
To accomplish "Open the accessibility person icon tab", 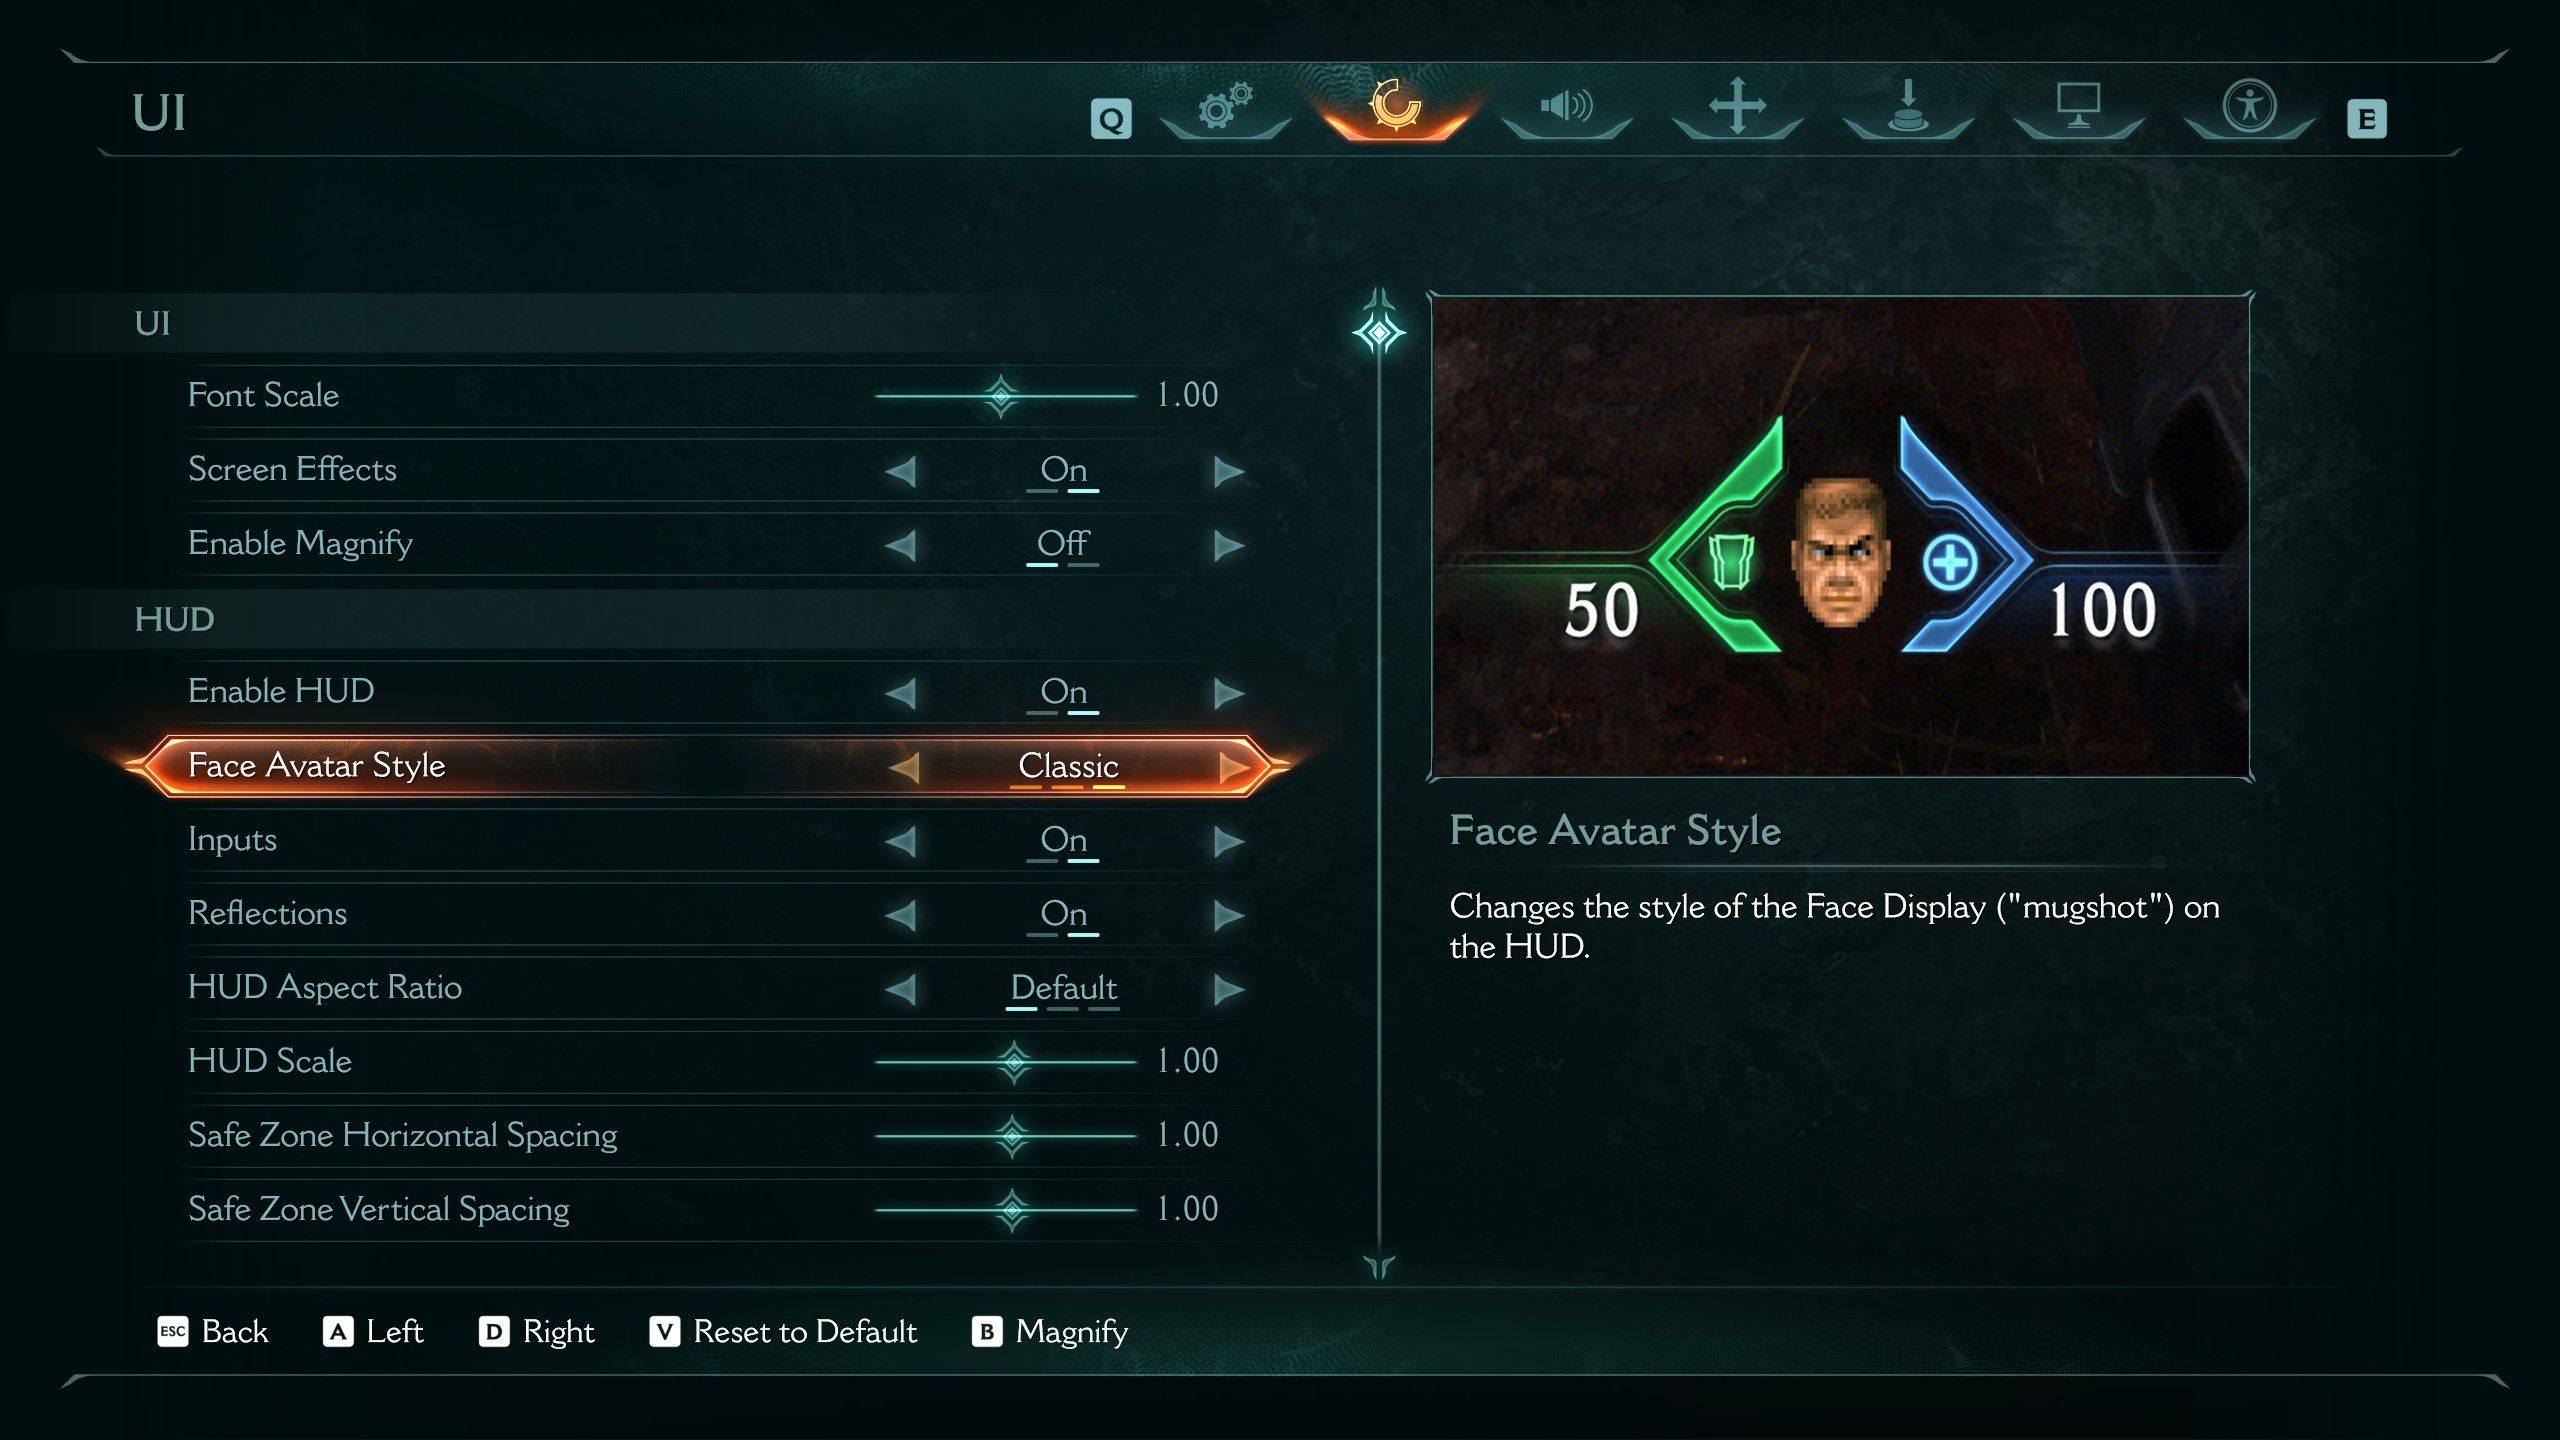I will click(2249, 105).
